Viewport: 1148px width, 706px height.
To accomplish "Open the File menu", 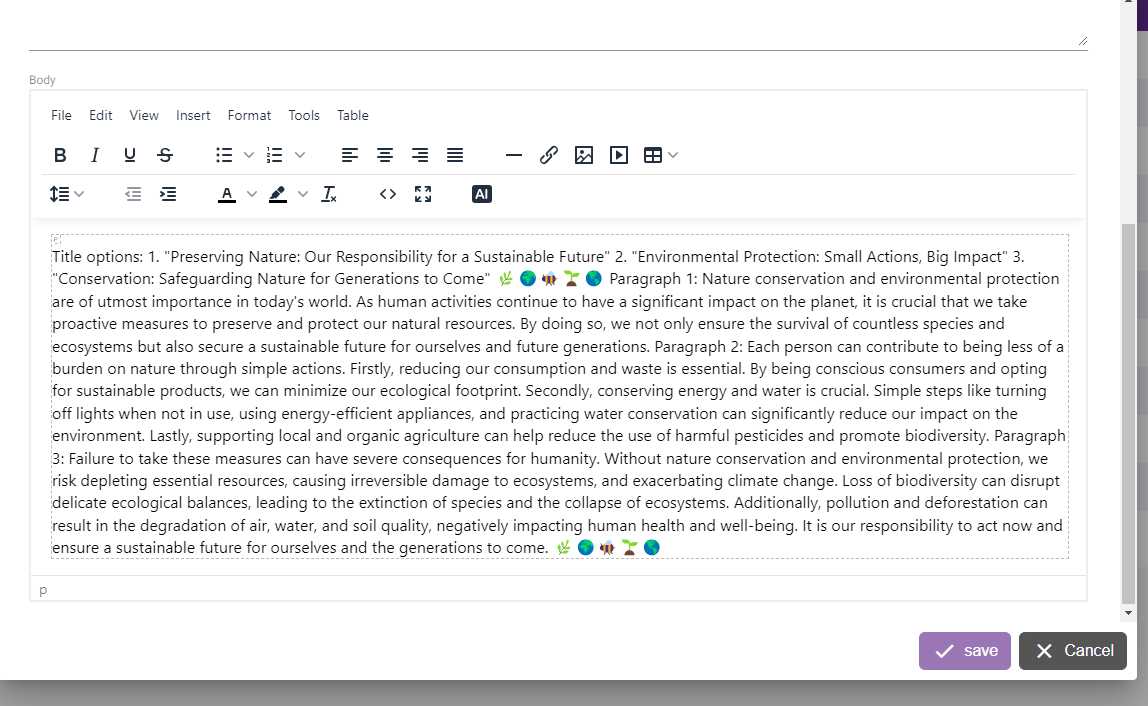I will [x=62, y=116].
